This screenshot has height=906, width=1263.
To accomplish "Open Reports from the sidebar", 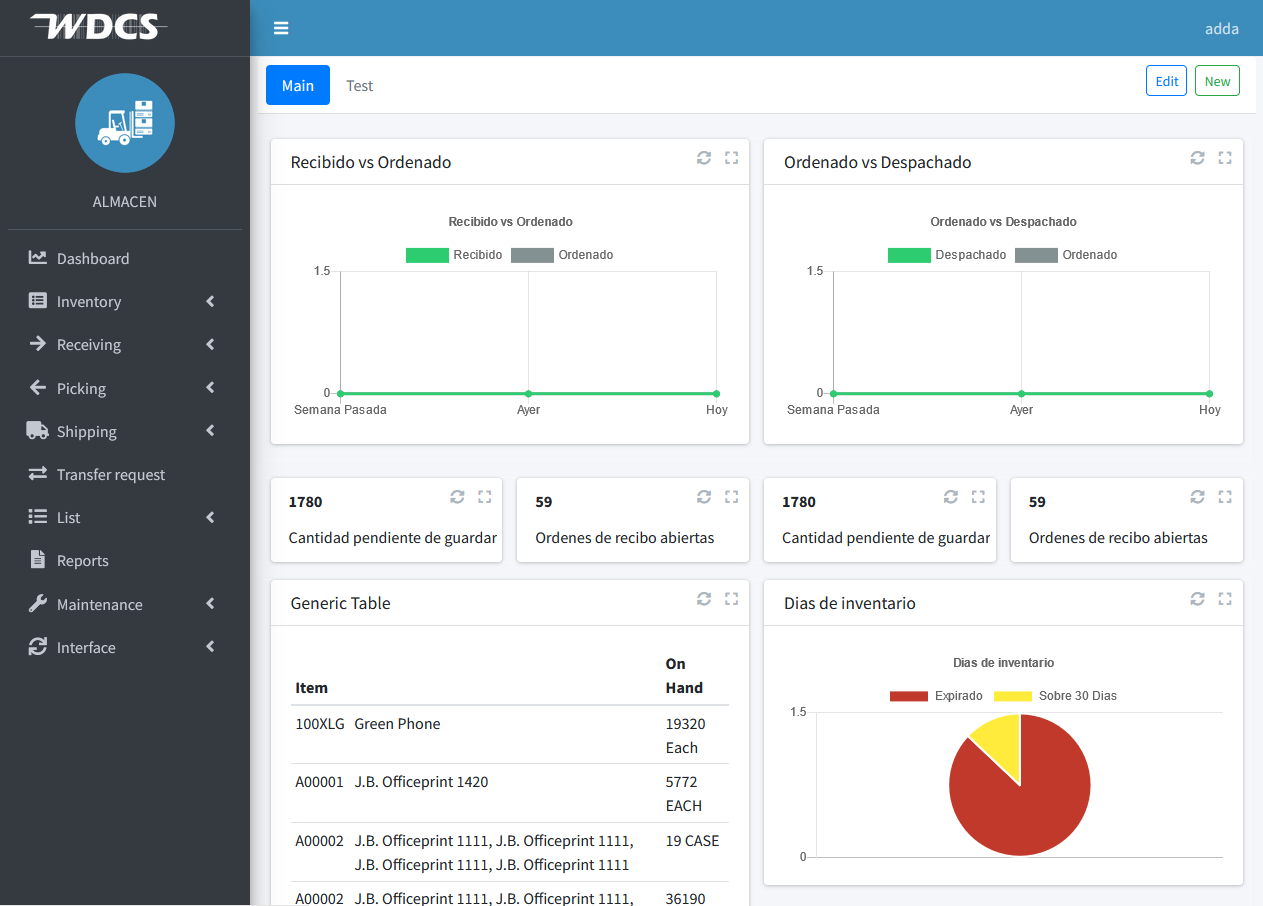I will [82, 561].
